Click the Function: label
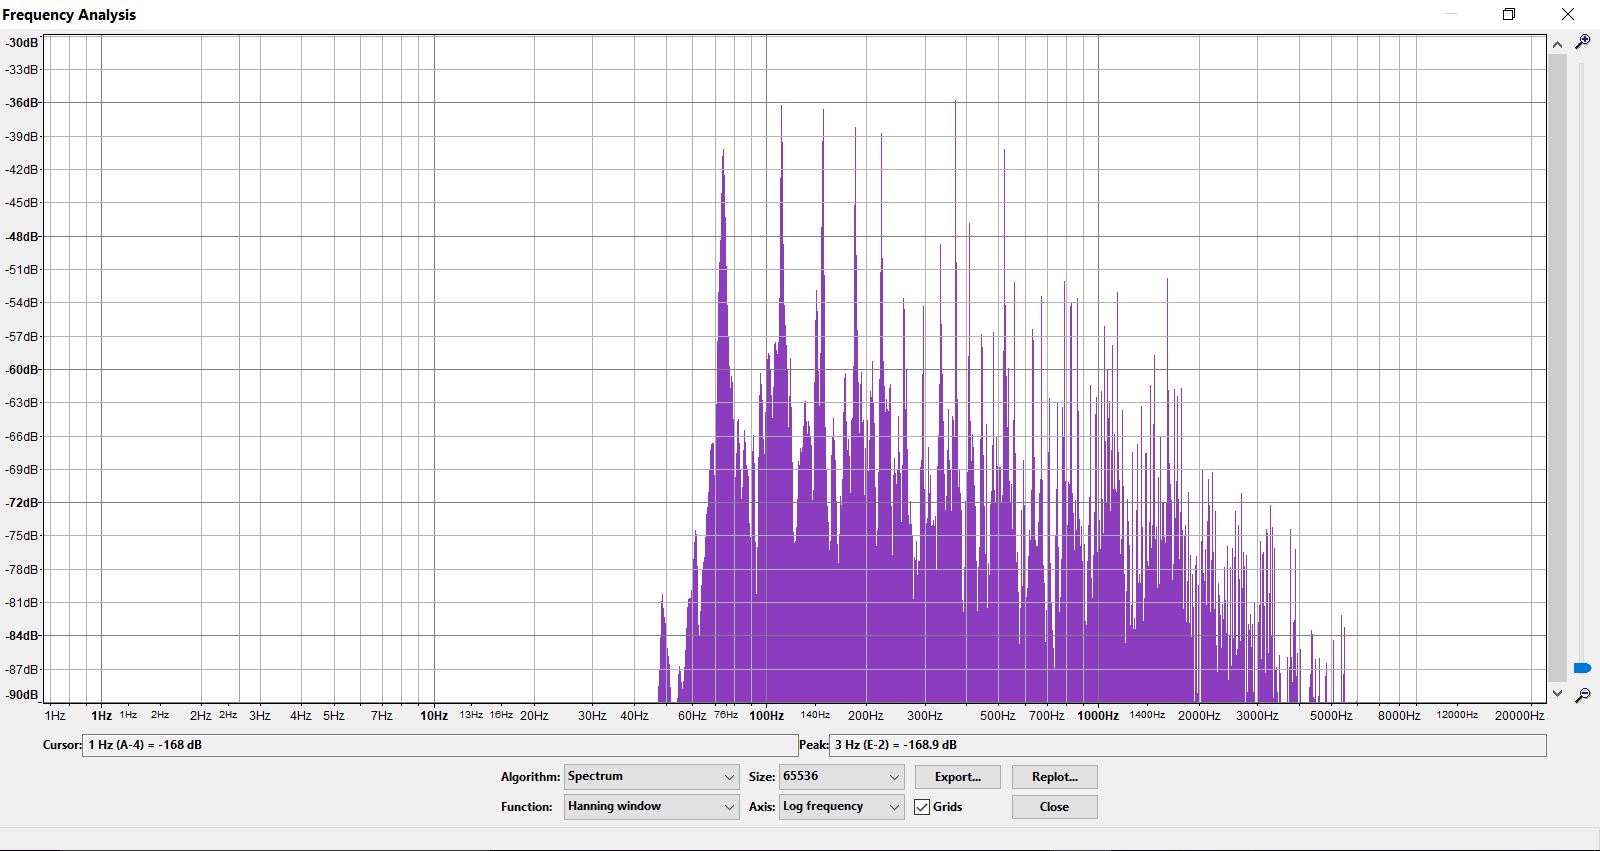The height and width of the screenshot is (851, 1600). point(527,807)
